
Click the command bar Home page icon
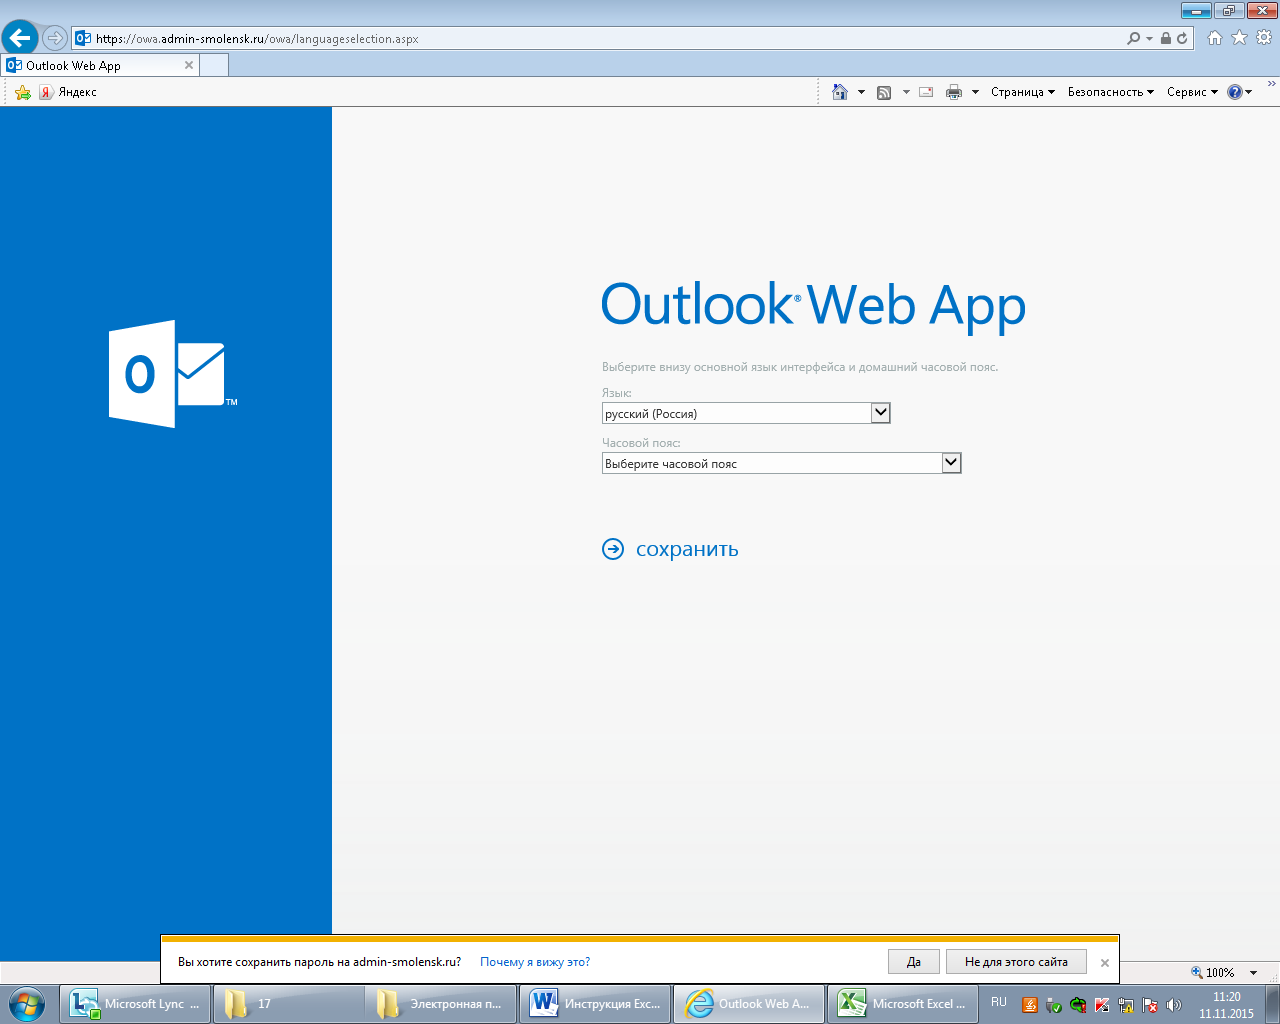pyautogui.click(x=840, y=92)
